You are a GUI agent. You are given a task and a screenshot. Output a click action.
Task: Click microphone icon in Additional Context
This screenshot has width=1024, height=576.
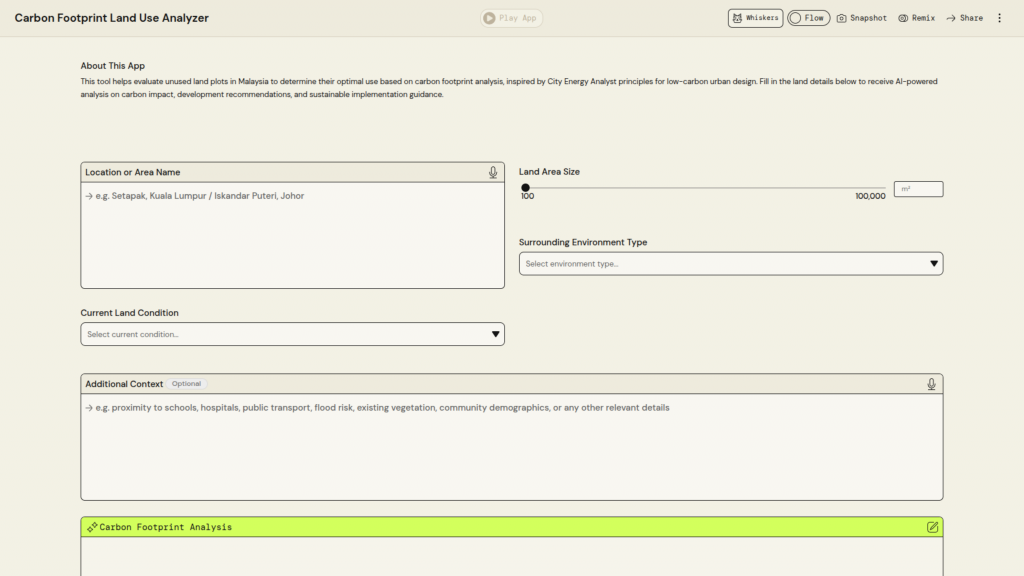[931, 384]
